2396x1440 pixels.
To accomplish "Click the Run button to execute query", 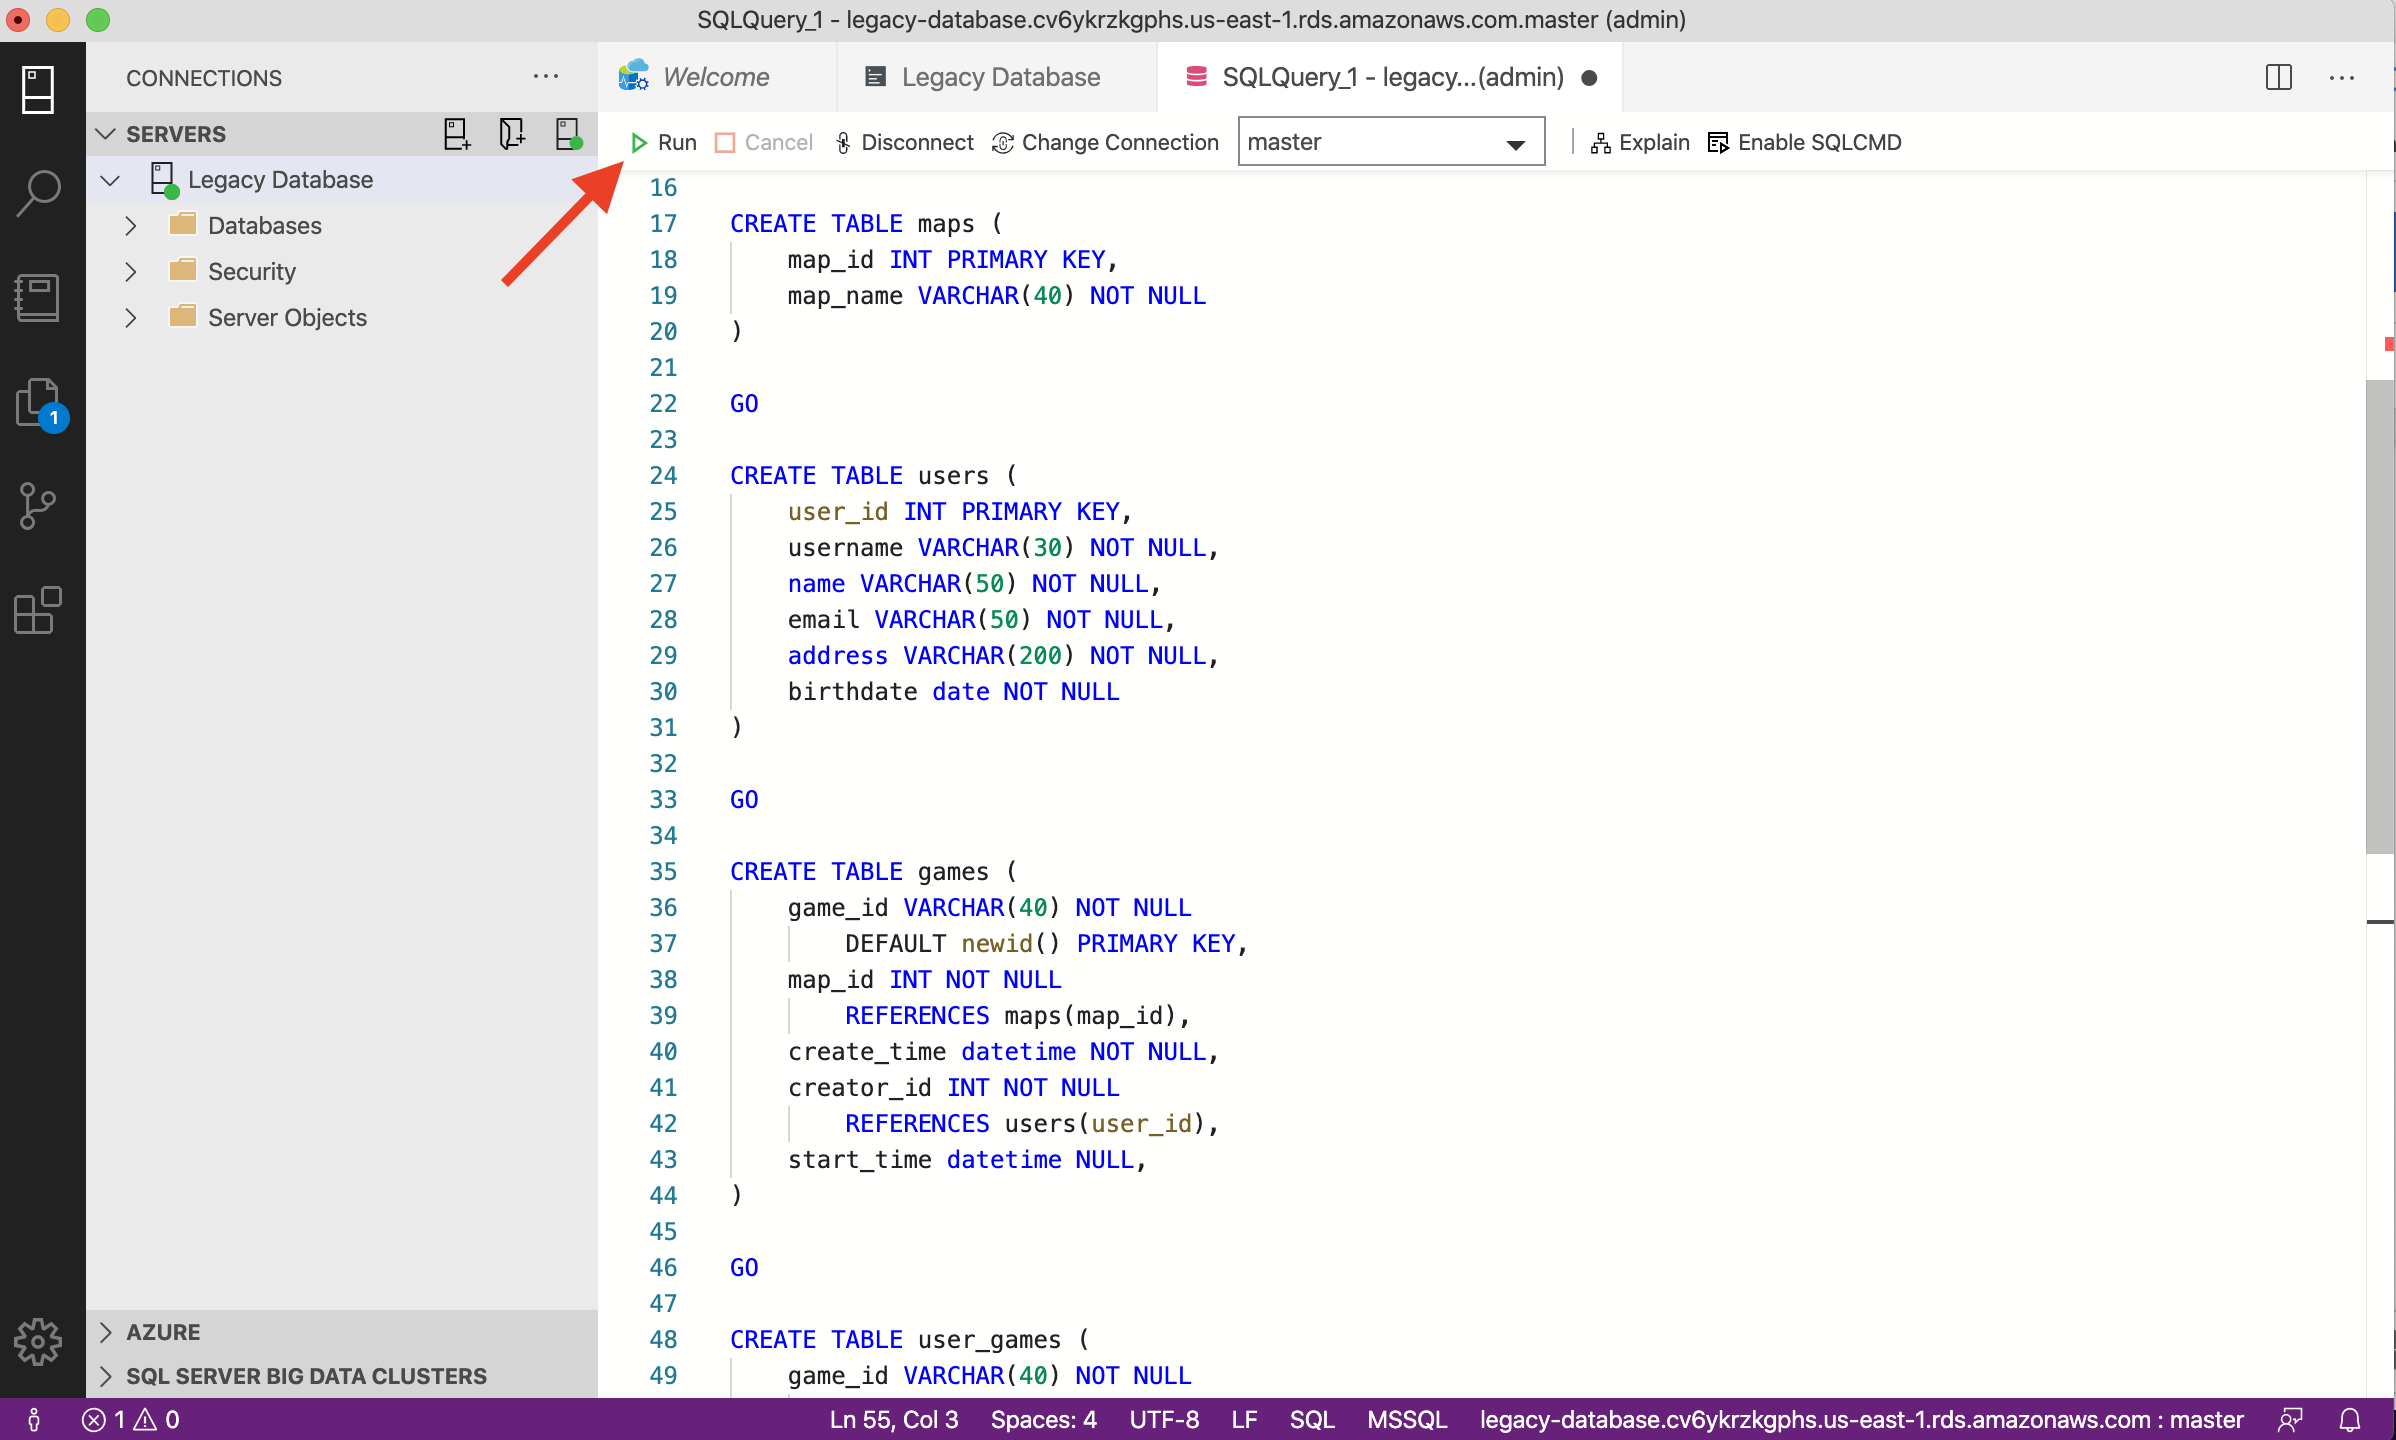I will (x=666, y=142).
